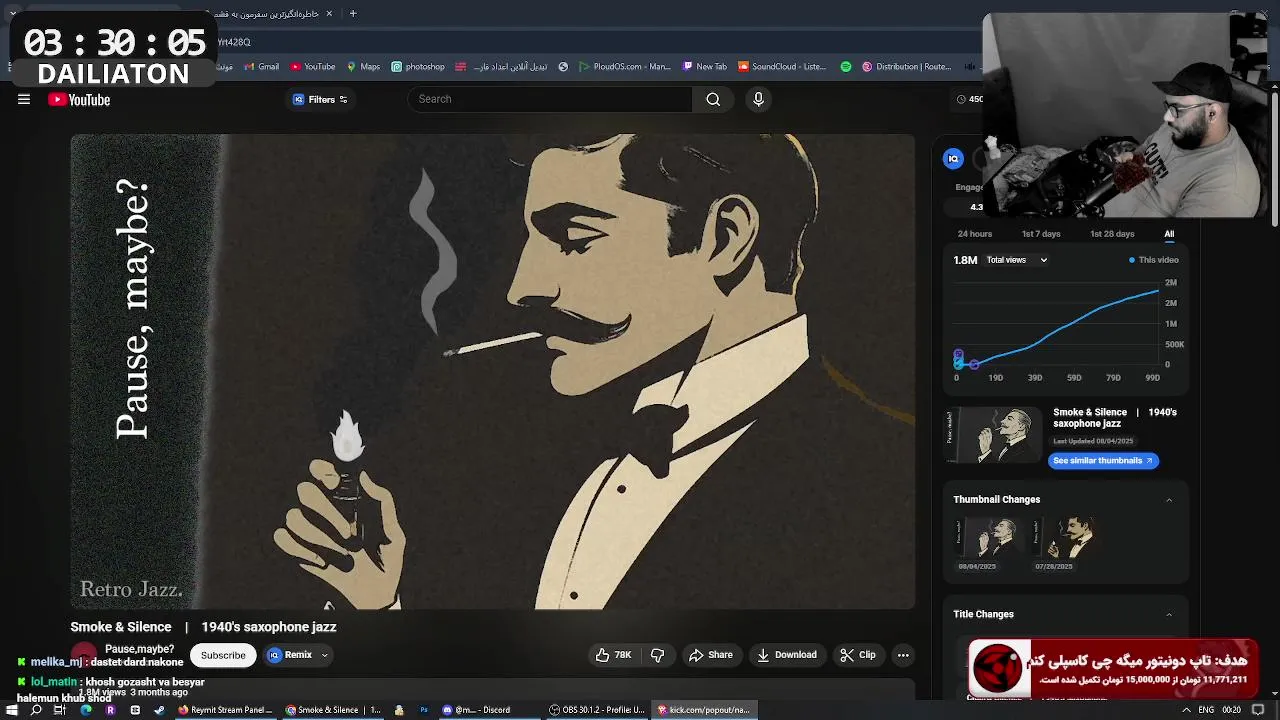
Task: Close the Persian-titled browser tab
Action: (328, 14)
